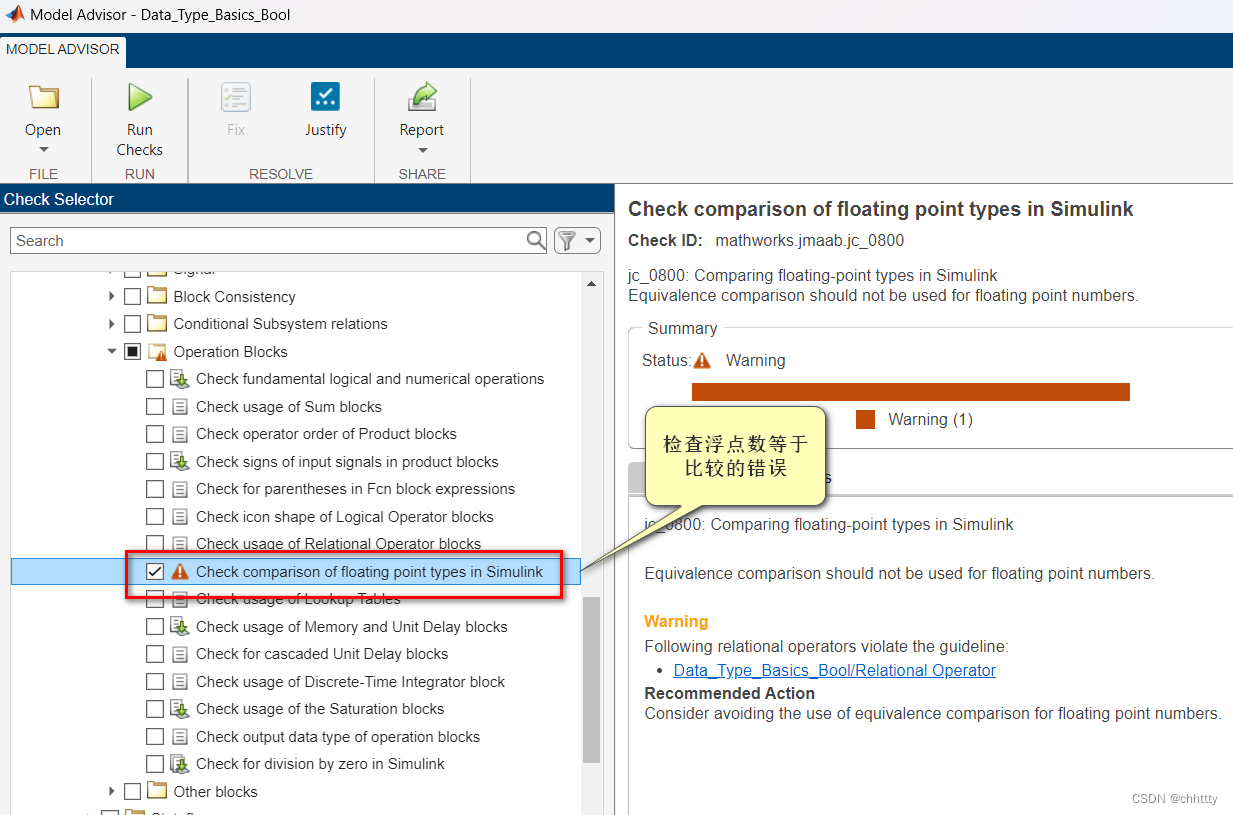Viewport: 1233px width, 815px height.
Task: Click icon beside Check usage of the Saturation blocks
Action: (x=180, y=709)
